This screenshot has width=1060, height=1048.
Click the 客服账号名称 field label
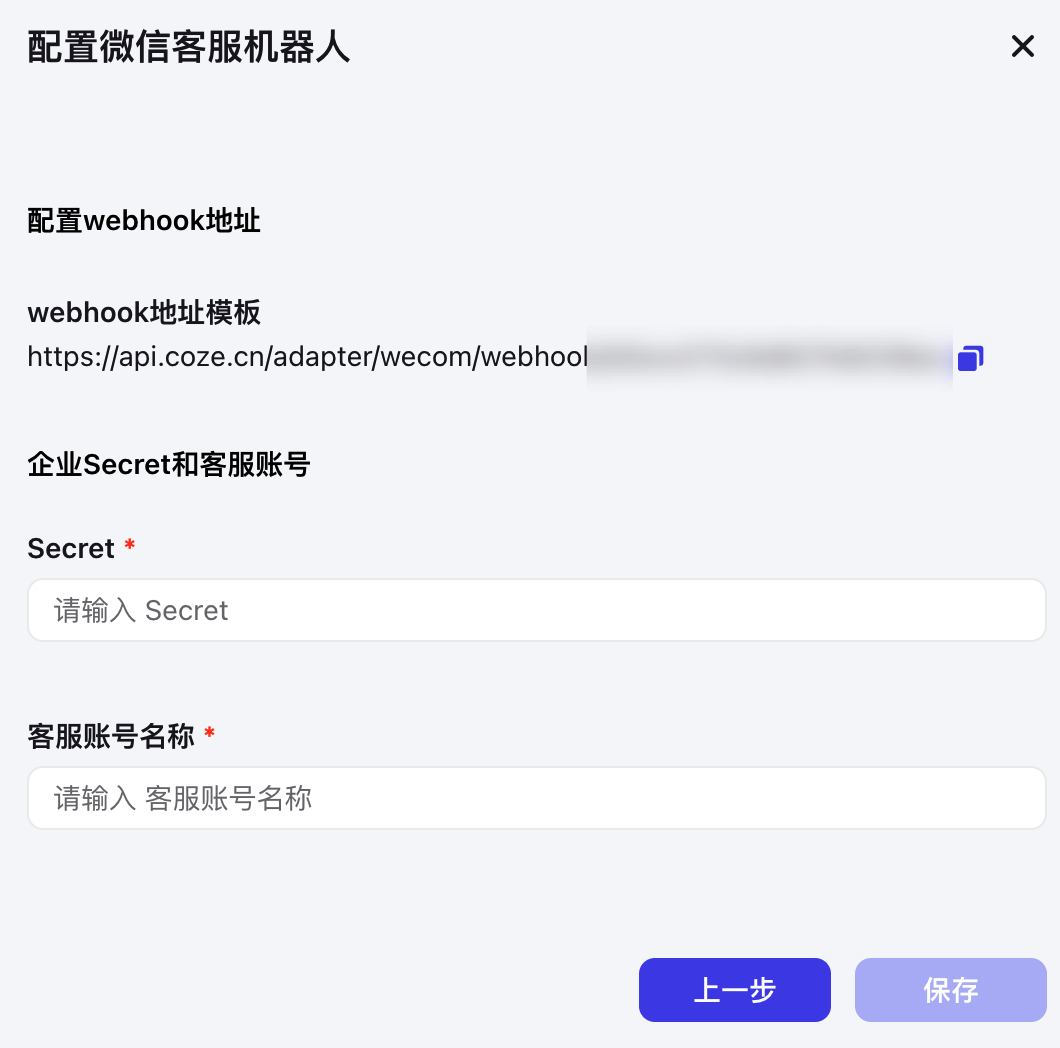(111, 736)
